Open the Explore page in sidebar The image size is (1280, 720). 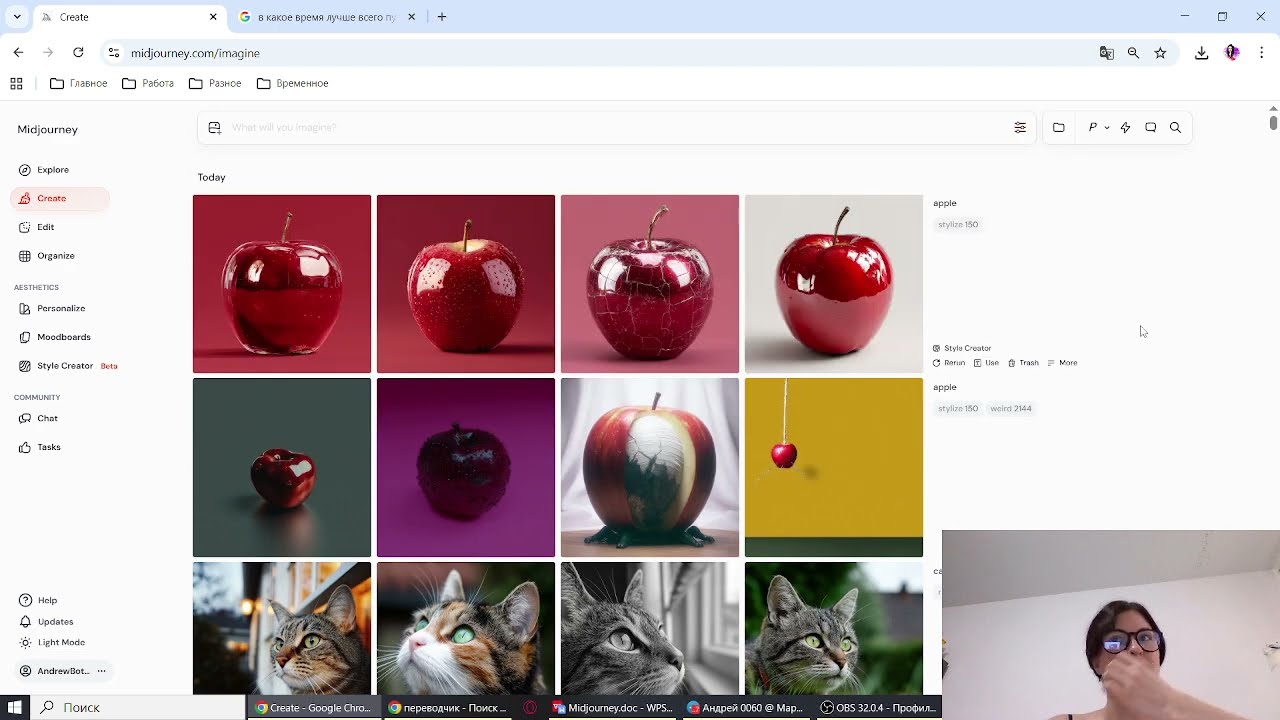[44, 170]
